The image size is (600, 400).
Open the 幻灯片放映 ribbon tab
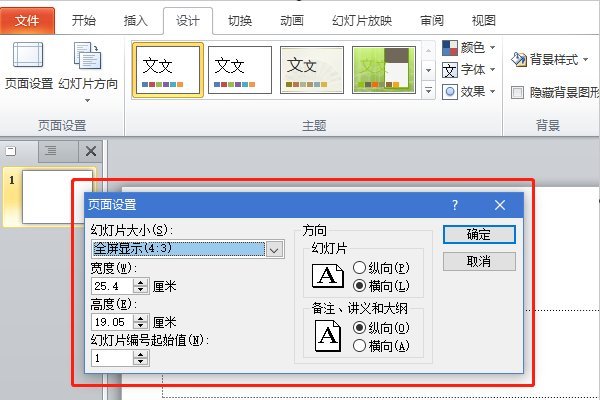click(x=362, y=20)
